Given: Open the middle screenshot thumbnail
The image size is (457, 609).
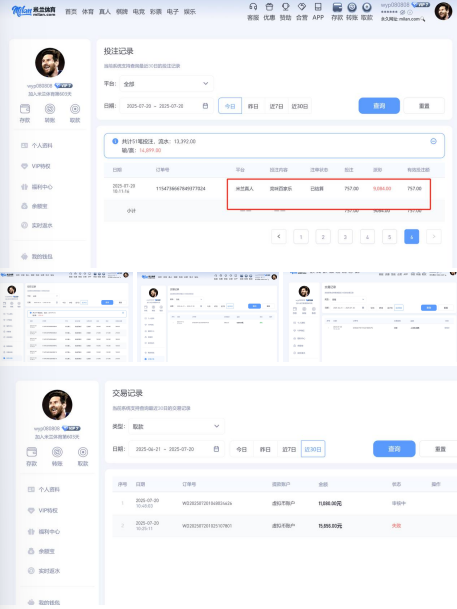Looking at the screenshot, I should click(x=208, y=317).
